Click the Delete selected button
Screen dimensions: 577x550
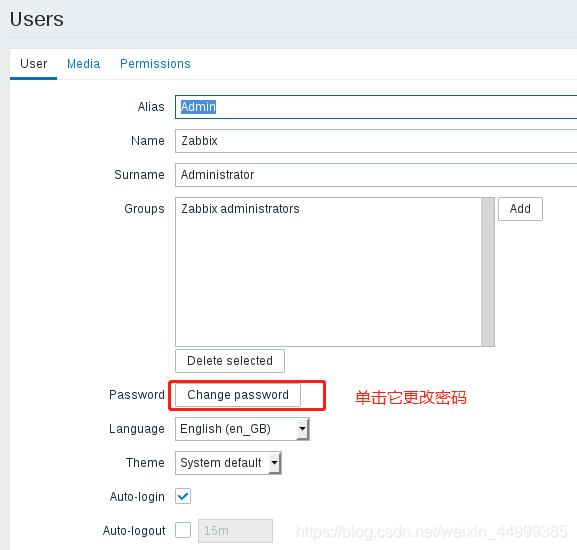[x=230, y=361]
